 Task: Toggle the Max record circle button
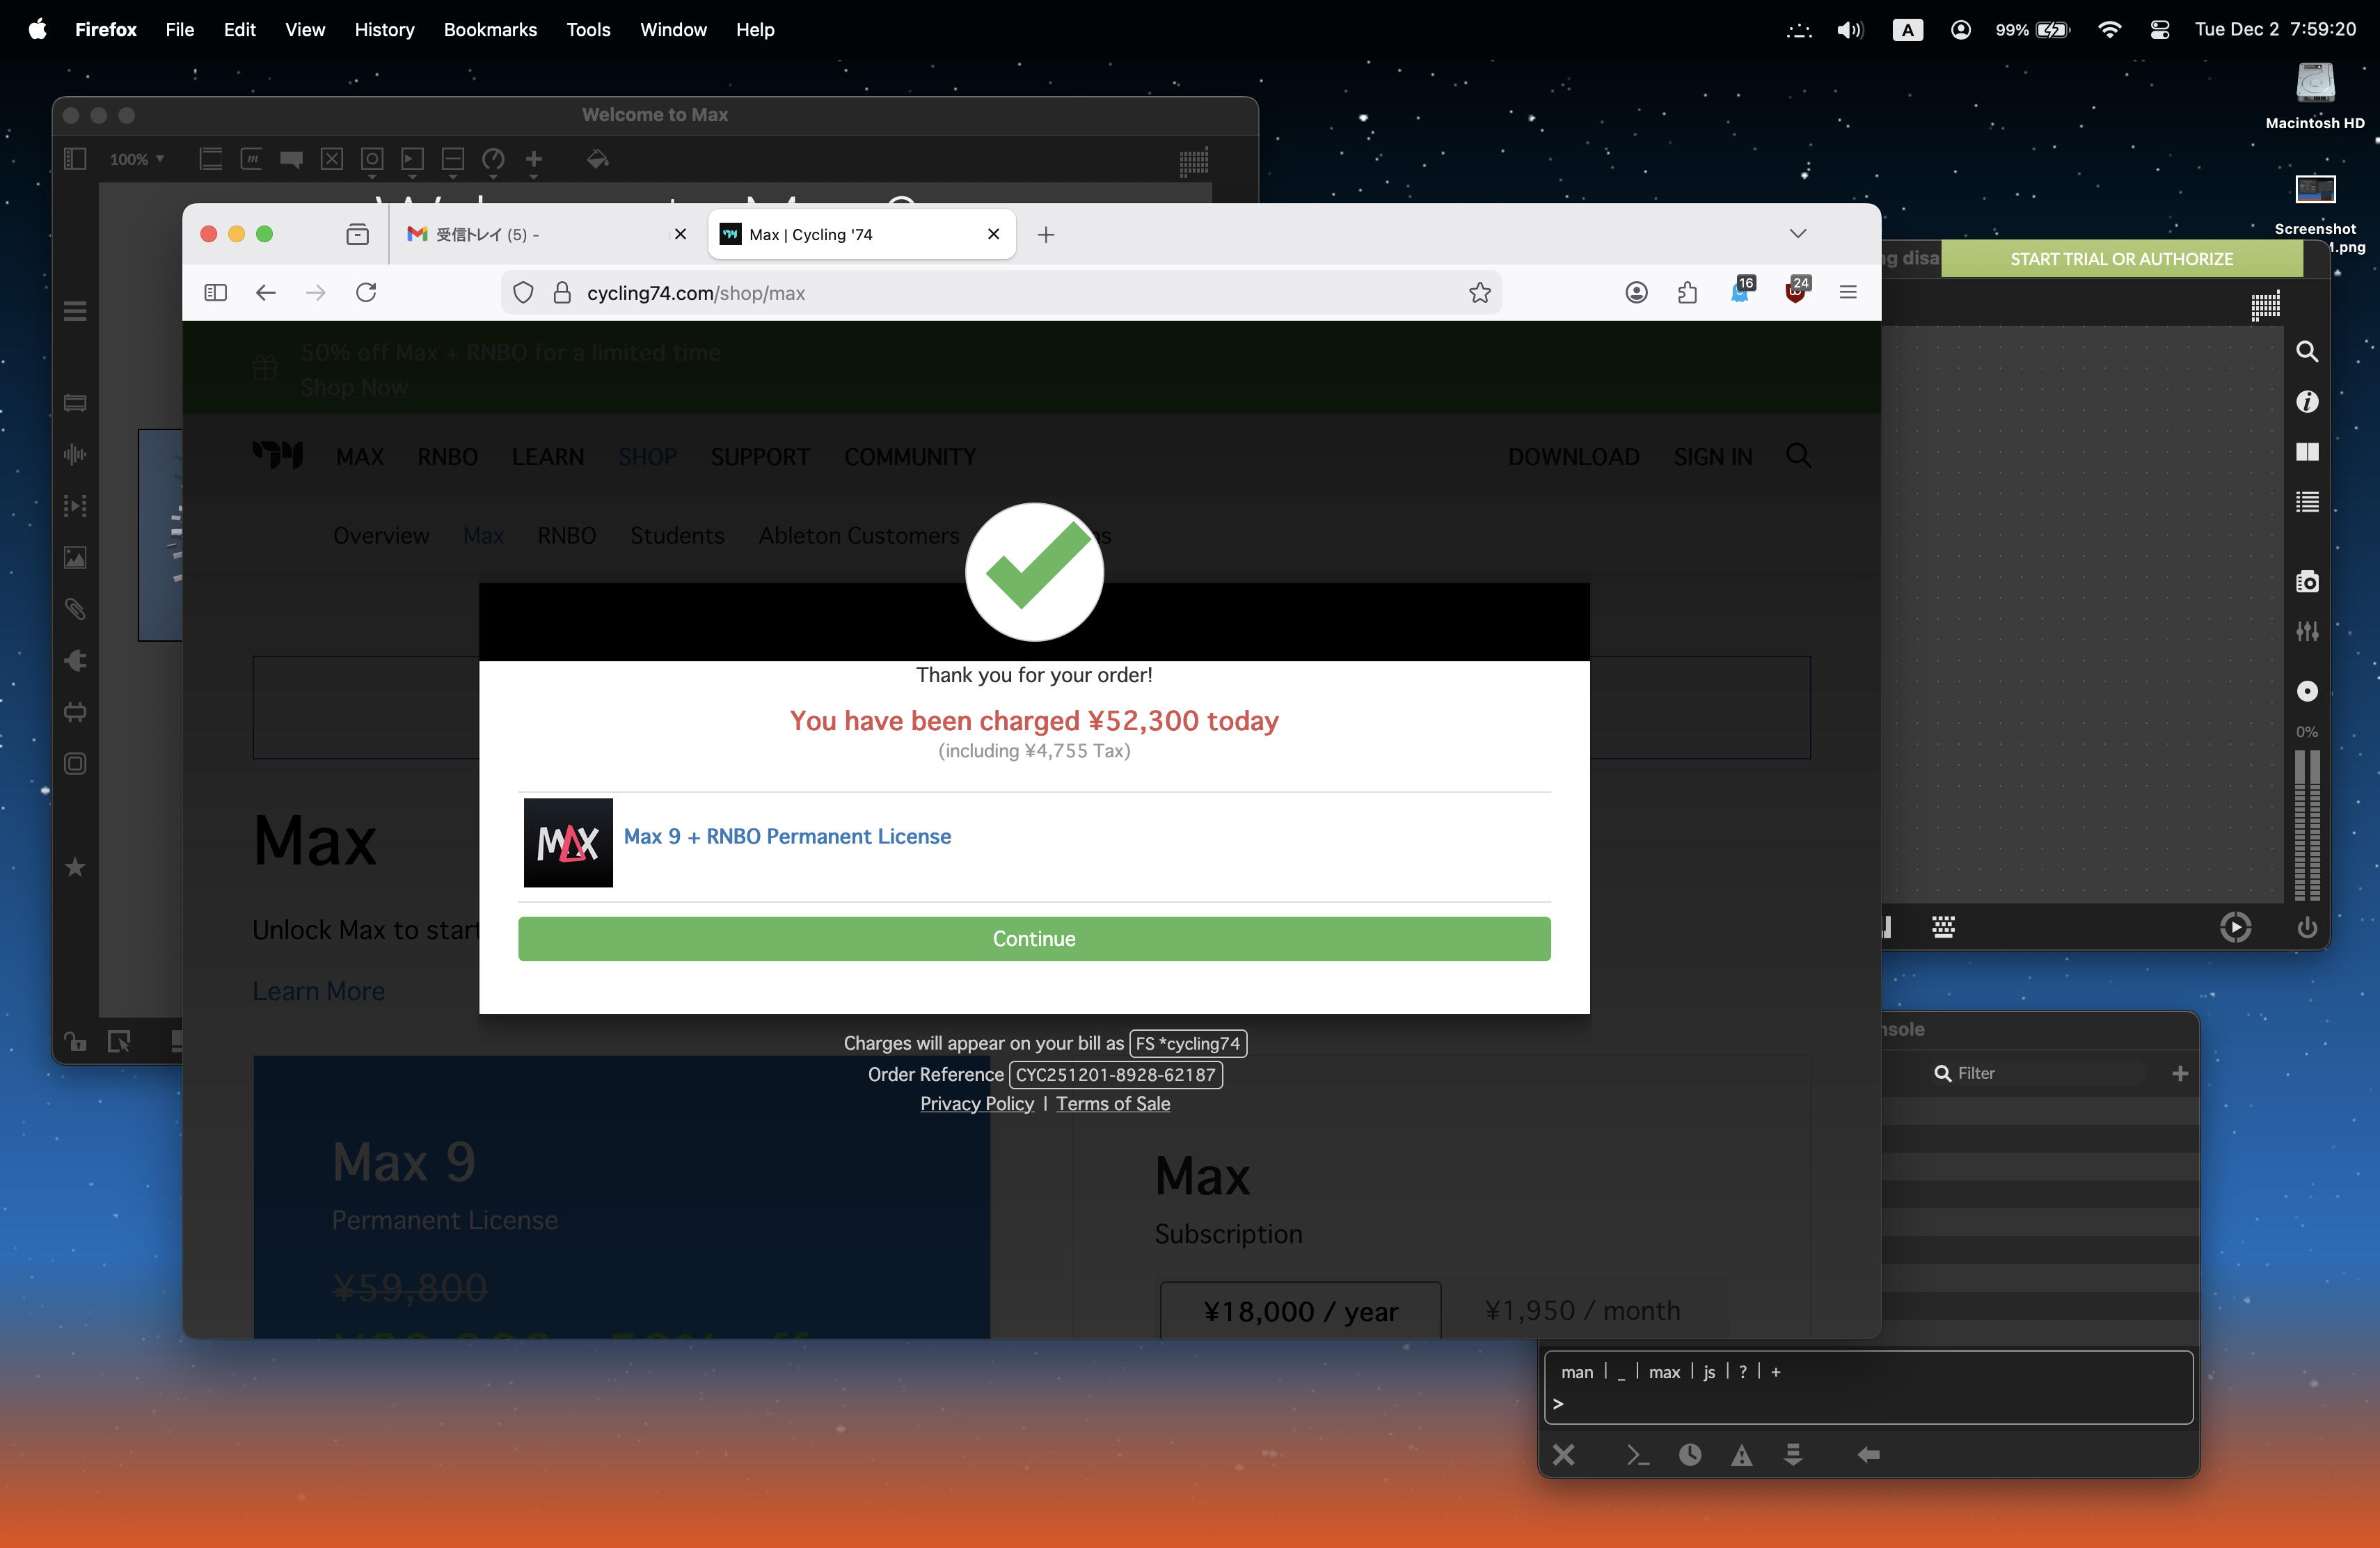pyautogui.click(x=2306, y=691)
